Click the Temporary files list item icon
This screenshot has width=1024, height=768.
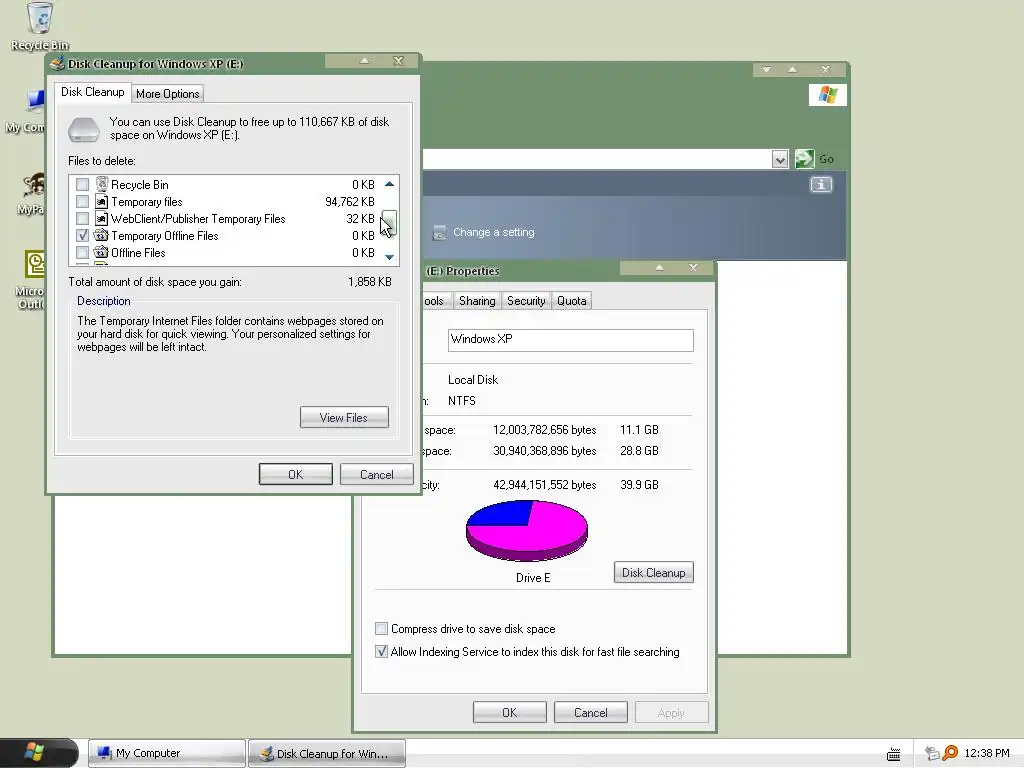pyautogui.click(x=101, y=201)
